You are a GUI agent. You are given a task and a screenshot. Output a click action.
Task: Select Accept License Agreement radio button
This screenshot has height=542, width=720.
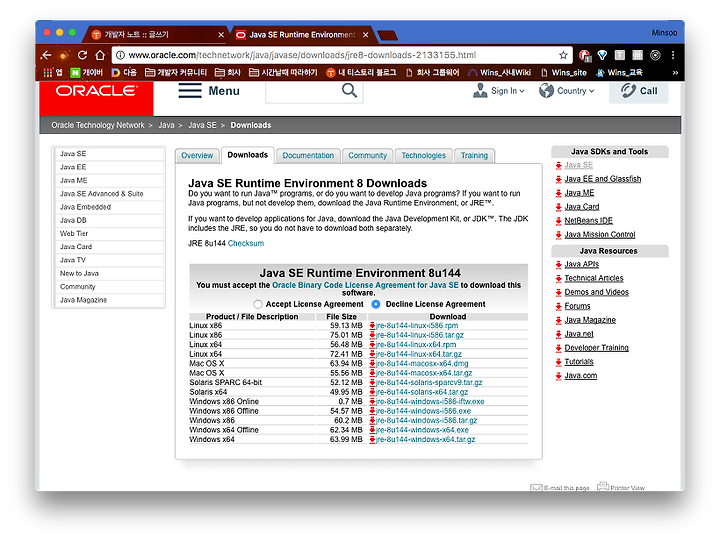[258, 305]
